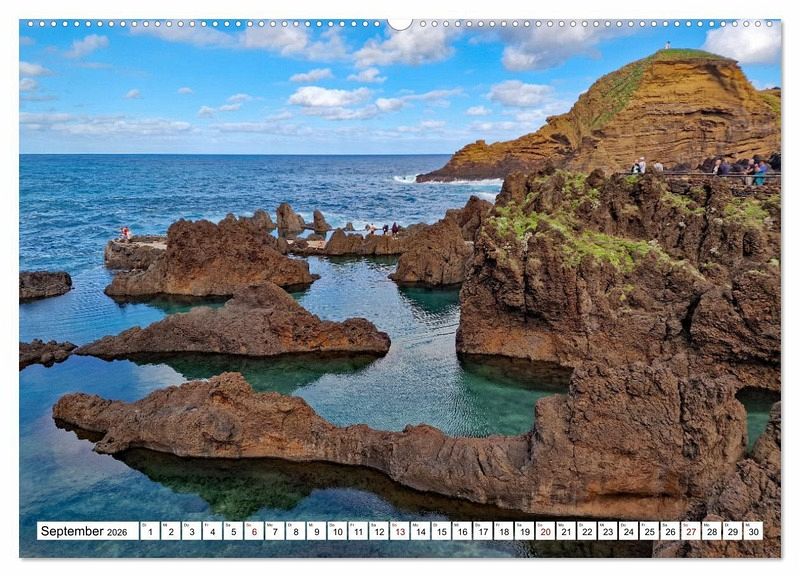800x577 pixels.
Task: Select the day 15 date cell
Action: [441, 531]
